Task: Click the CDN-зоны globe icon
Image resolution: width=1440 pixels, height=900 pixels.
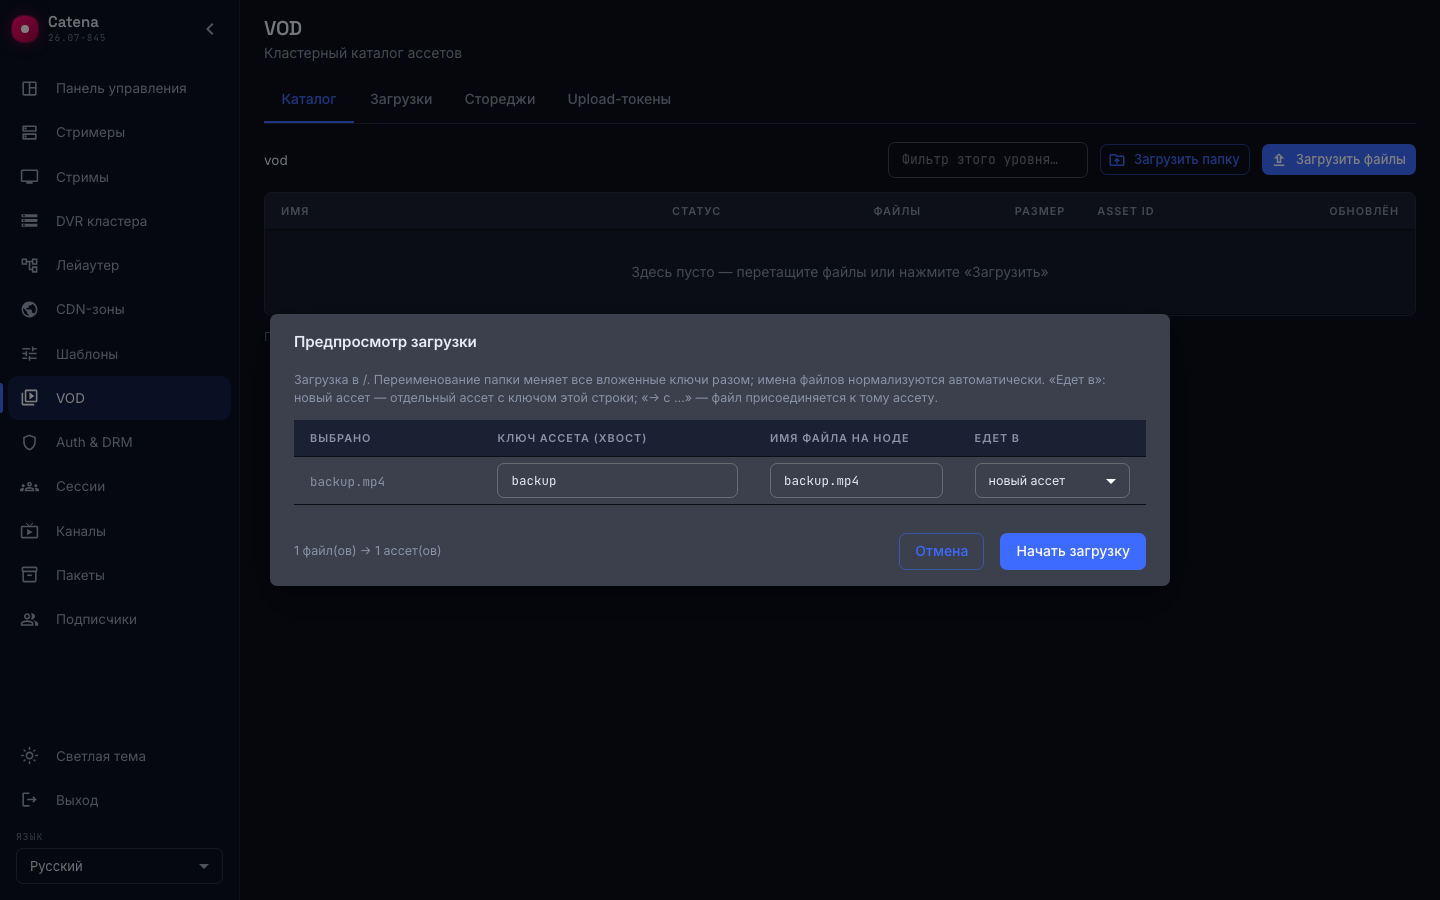Action: [30, 309]
